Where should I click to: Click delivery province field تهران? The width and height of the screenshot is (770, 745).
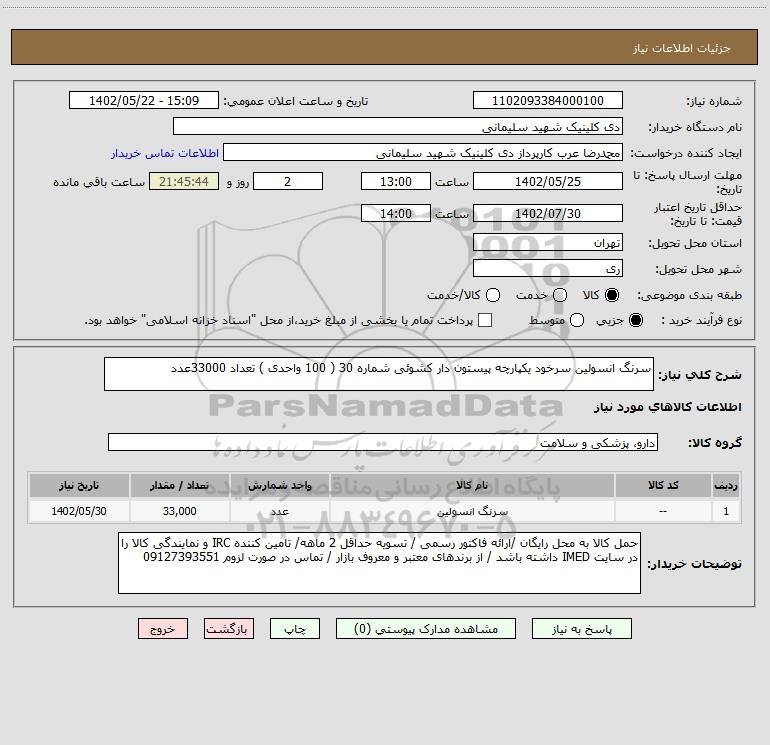pyautogui.click(x=548, y=243)
